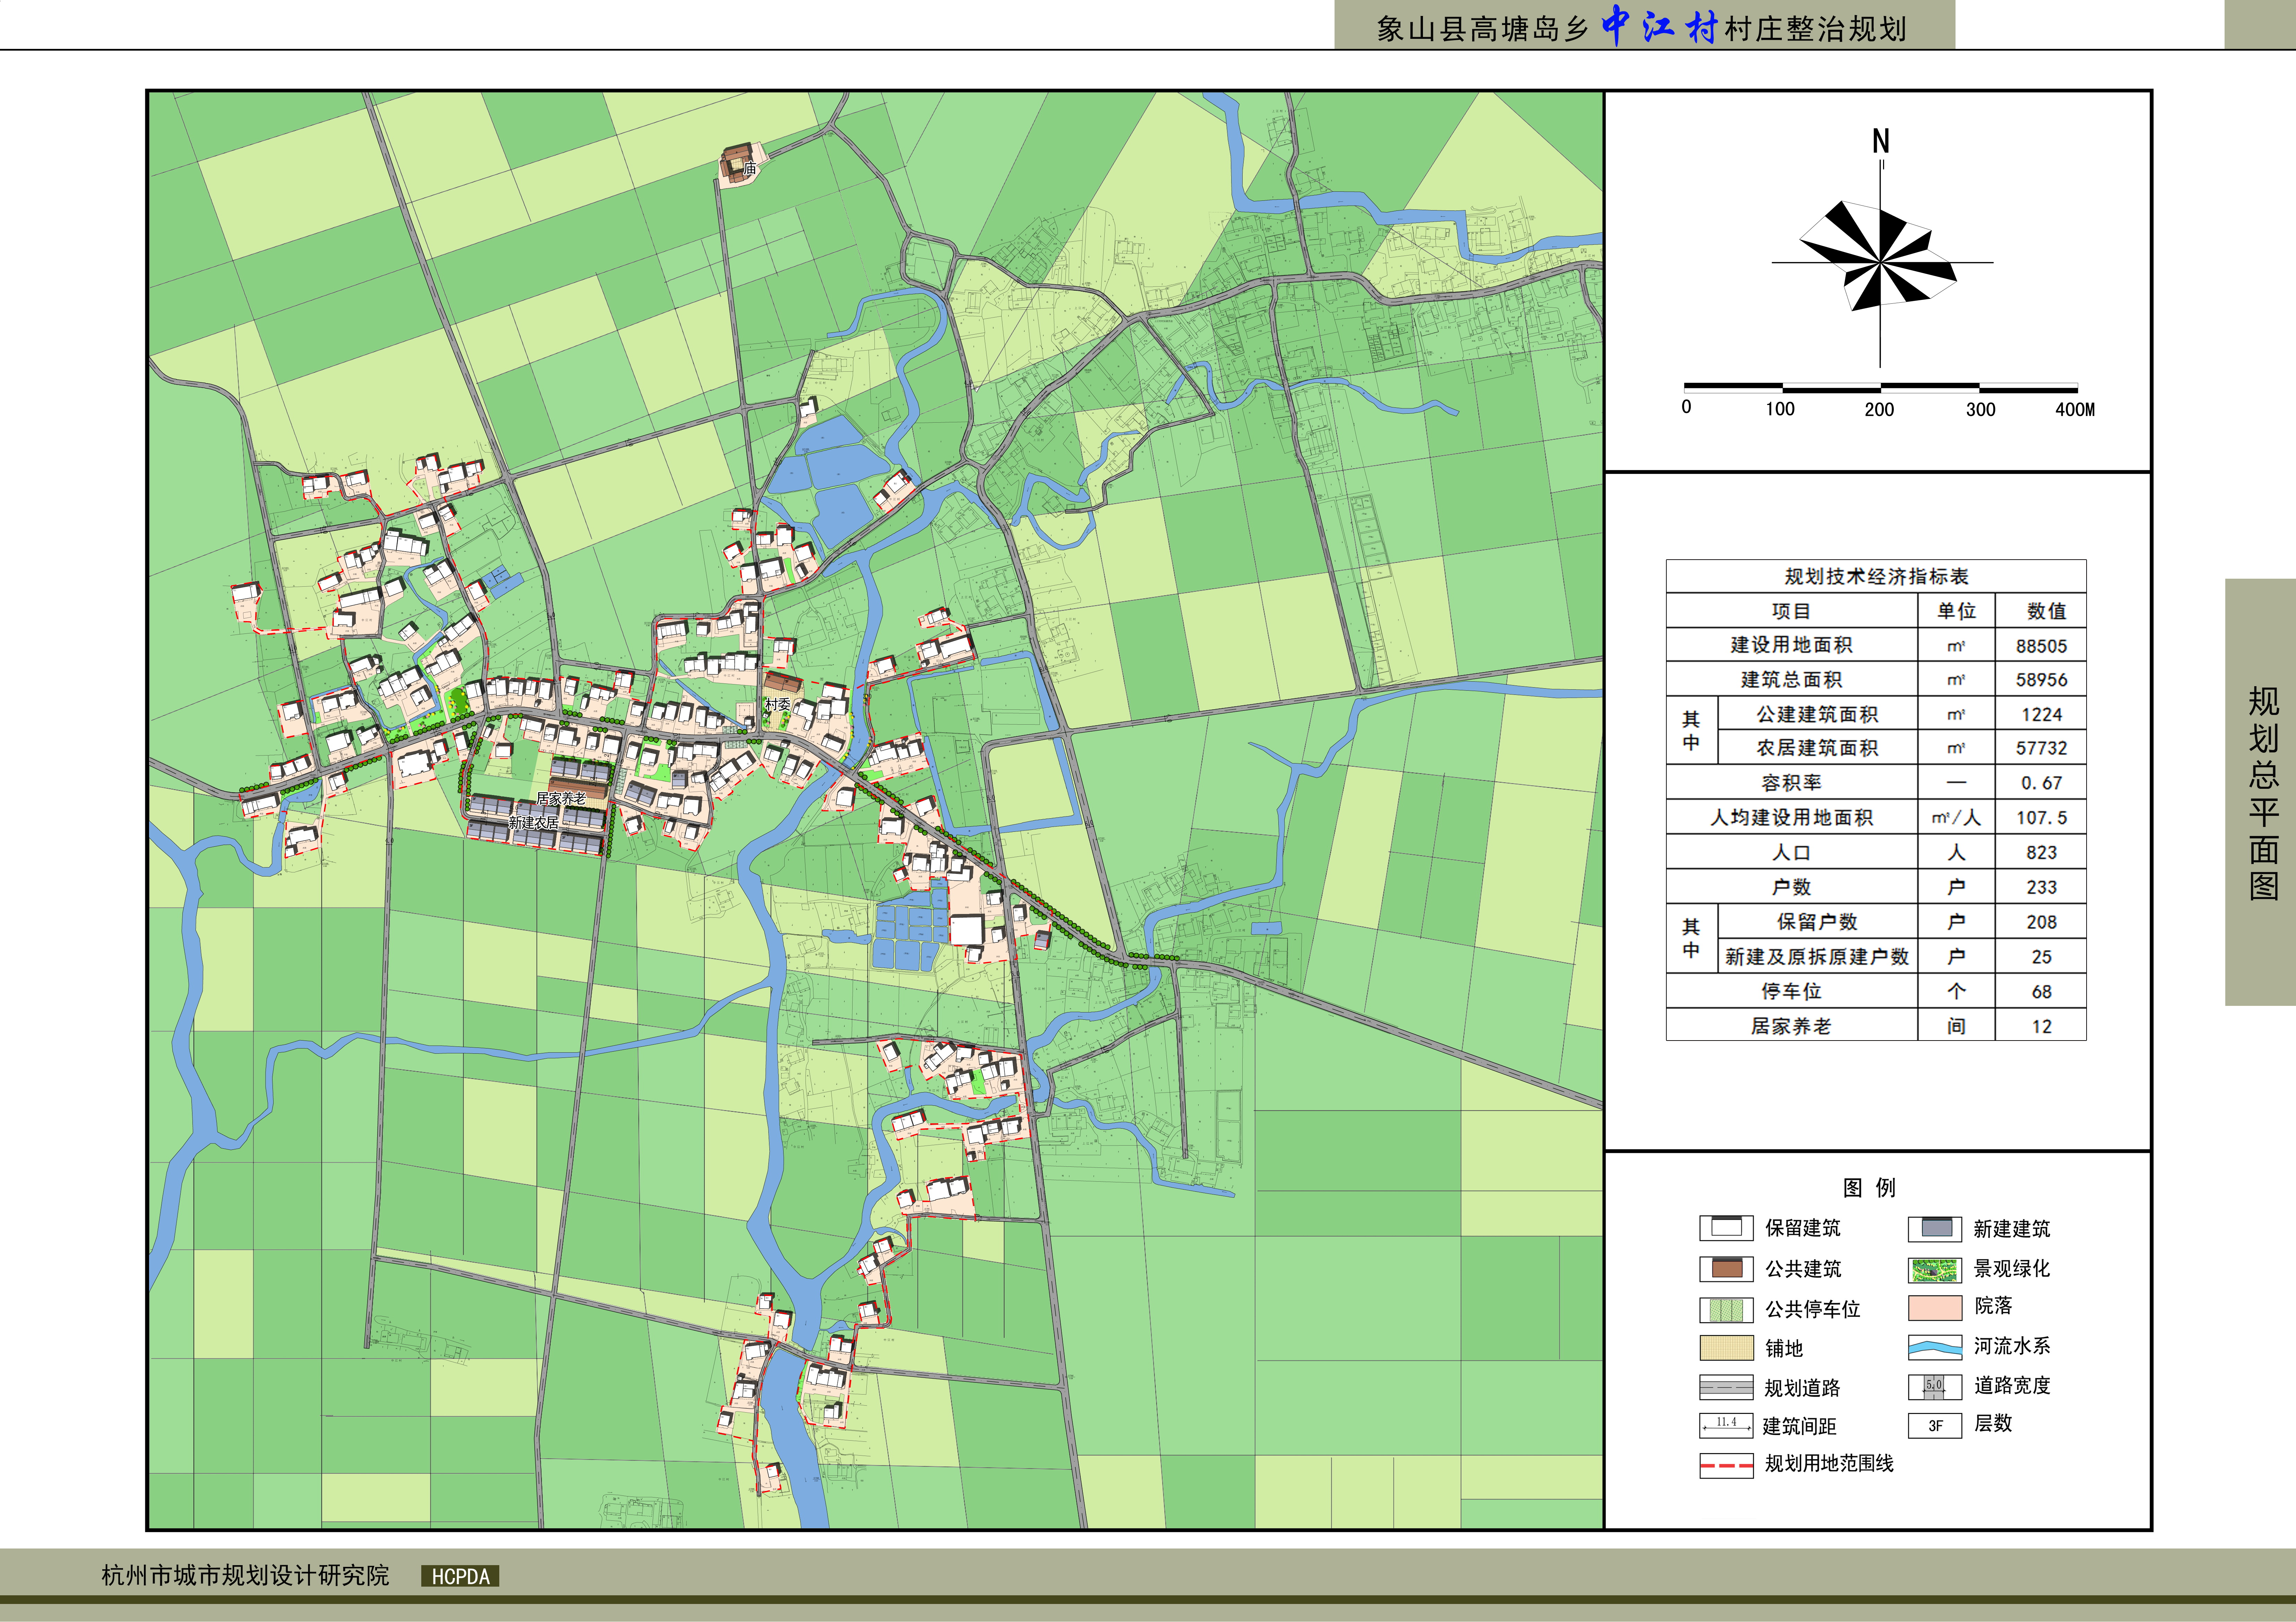Click the value 0.67 in table
Screen dimensions: 2296x1622
(x=2041, y=783)
